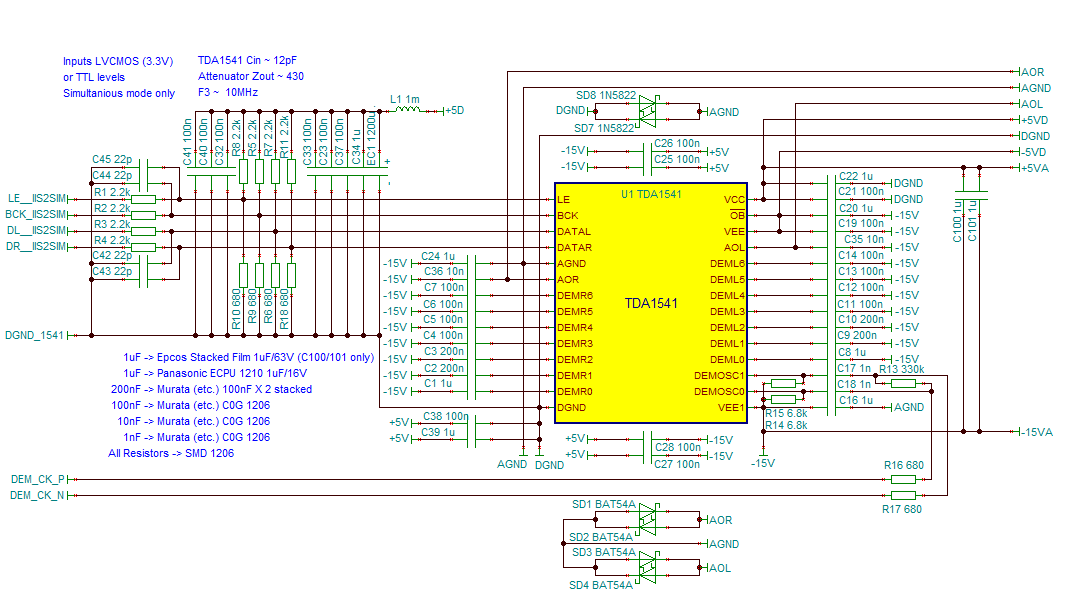Click the DEM_CK_N port label
This screenshot has height=598, width=1068.
(x=37, y=495)
